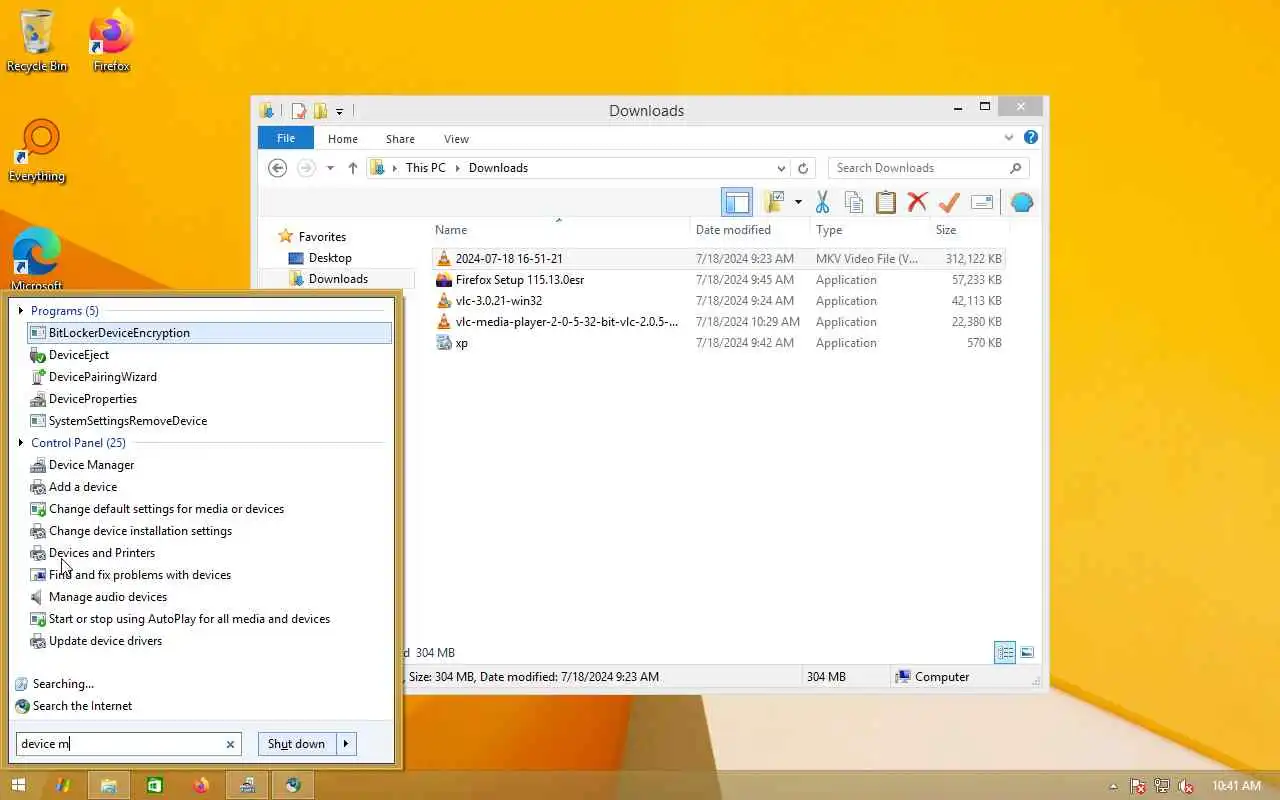The image size is (1280, 800).
Task: Click the Rename icon in toolbar
Action: coord(982,202)
